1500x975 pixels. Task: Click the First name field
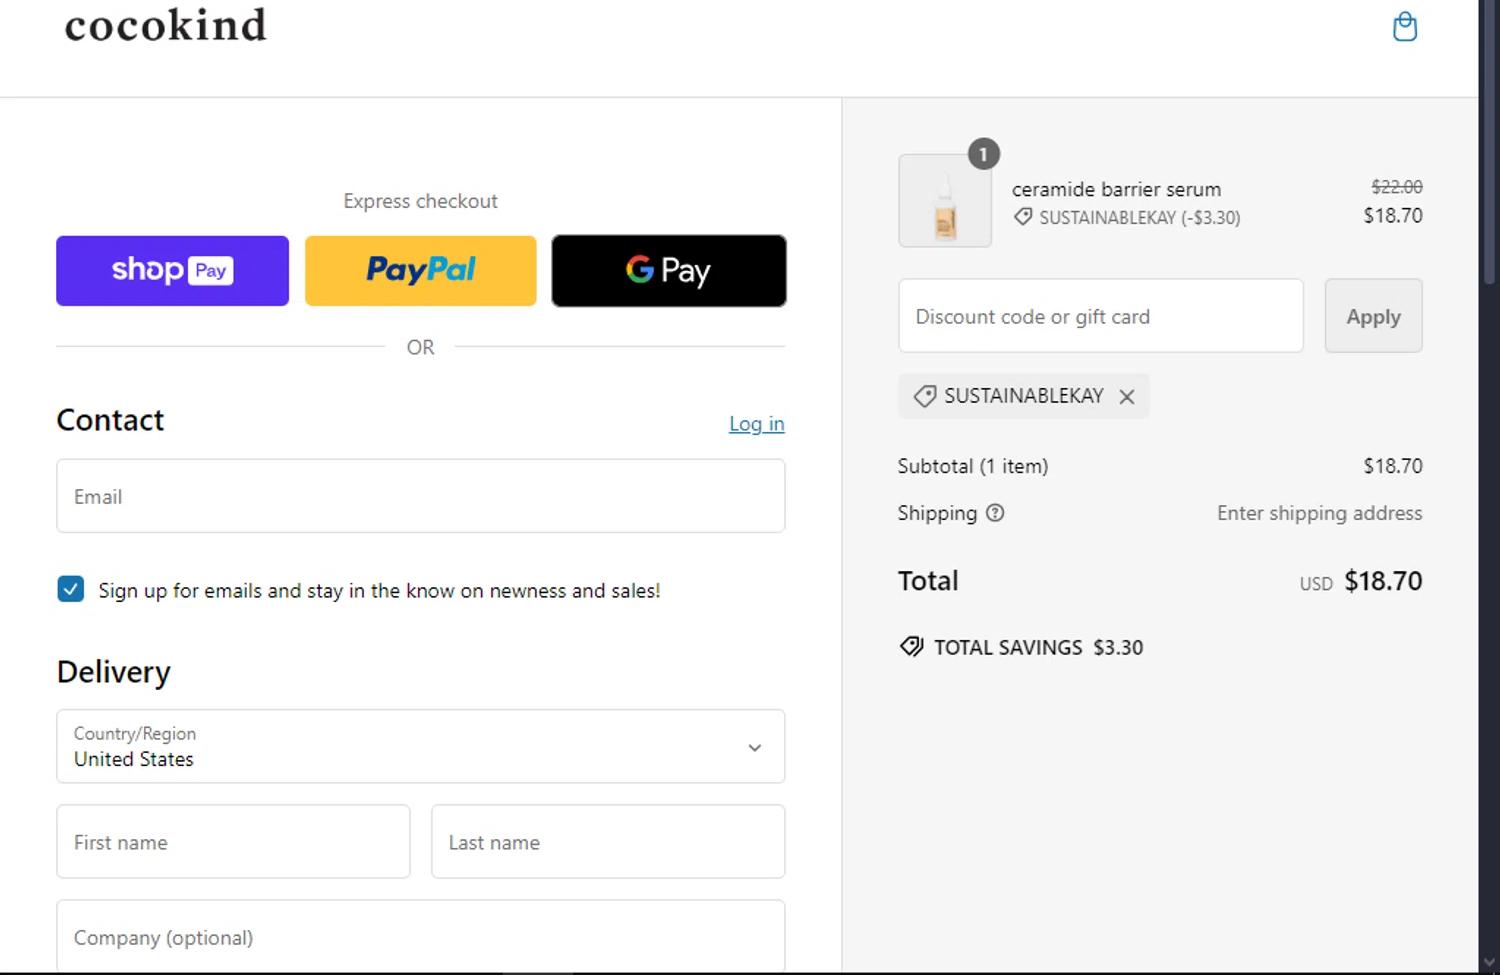tap(233, 842)
